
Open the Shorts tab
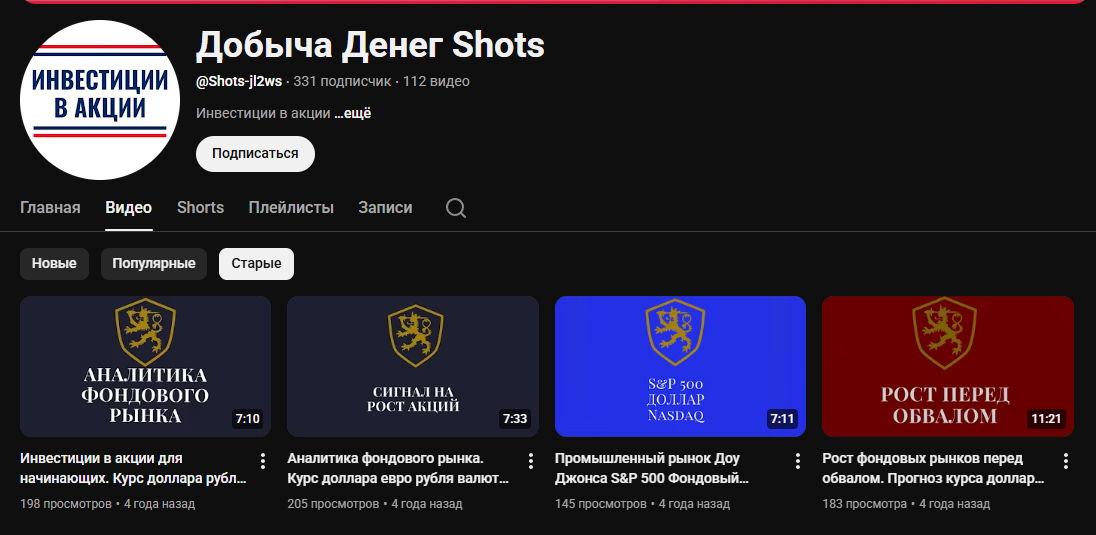click(x=201, y=208)
